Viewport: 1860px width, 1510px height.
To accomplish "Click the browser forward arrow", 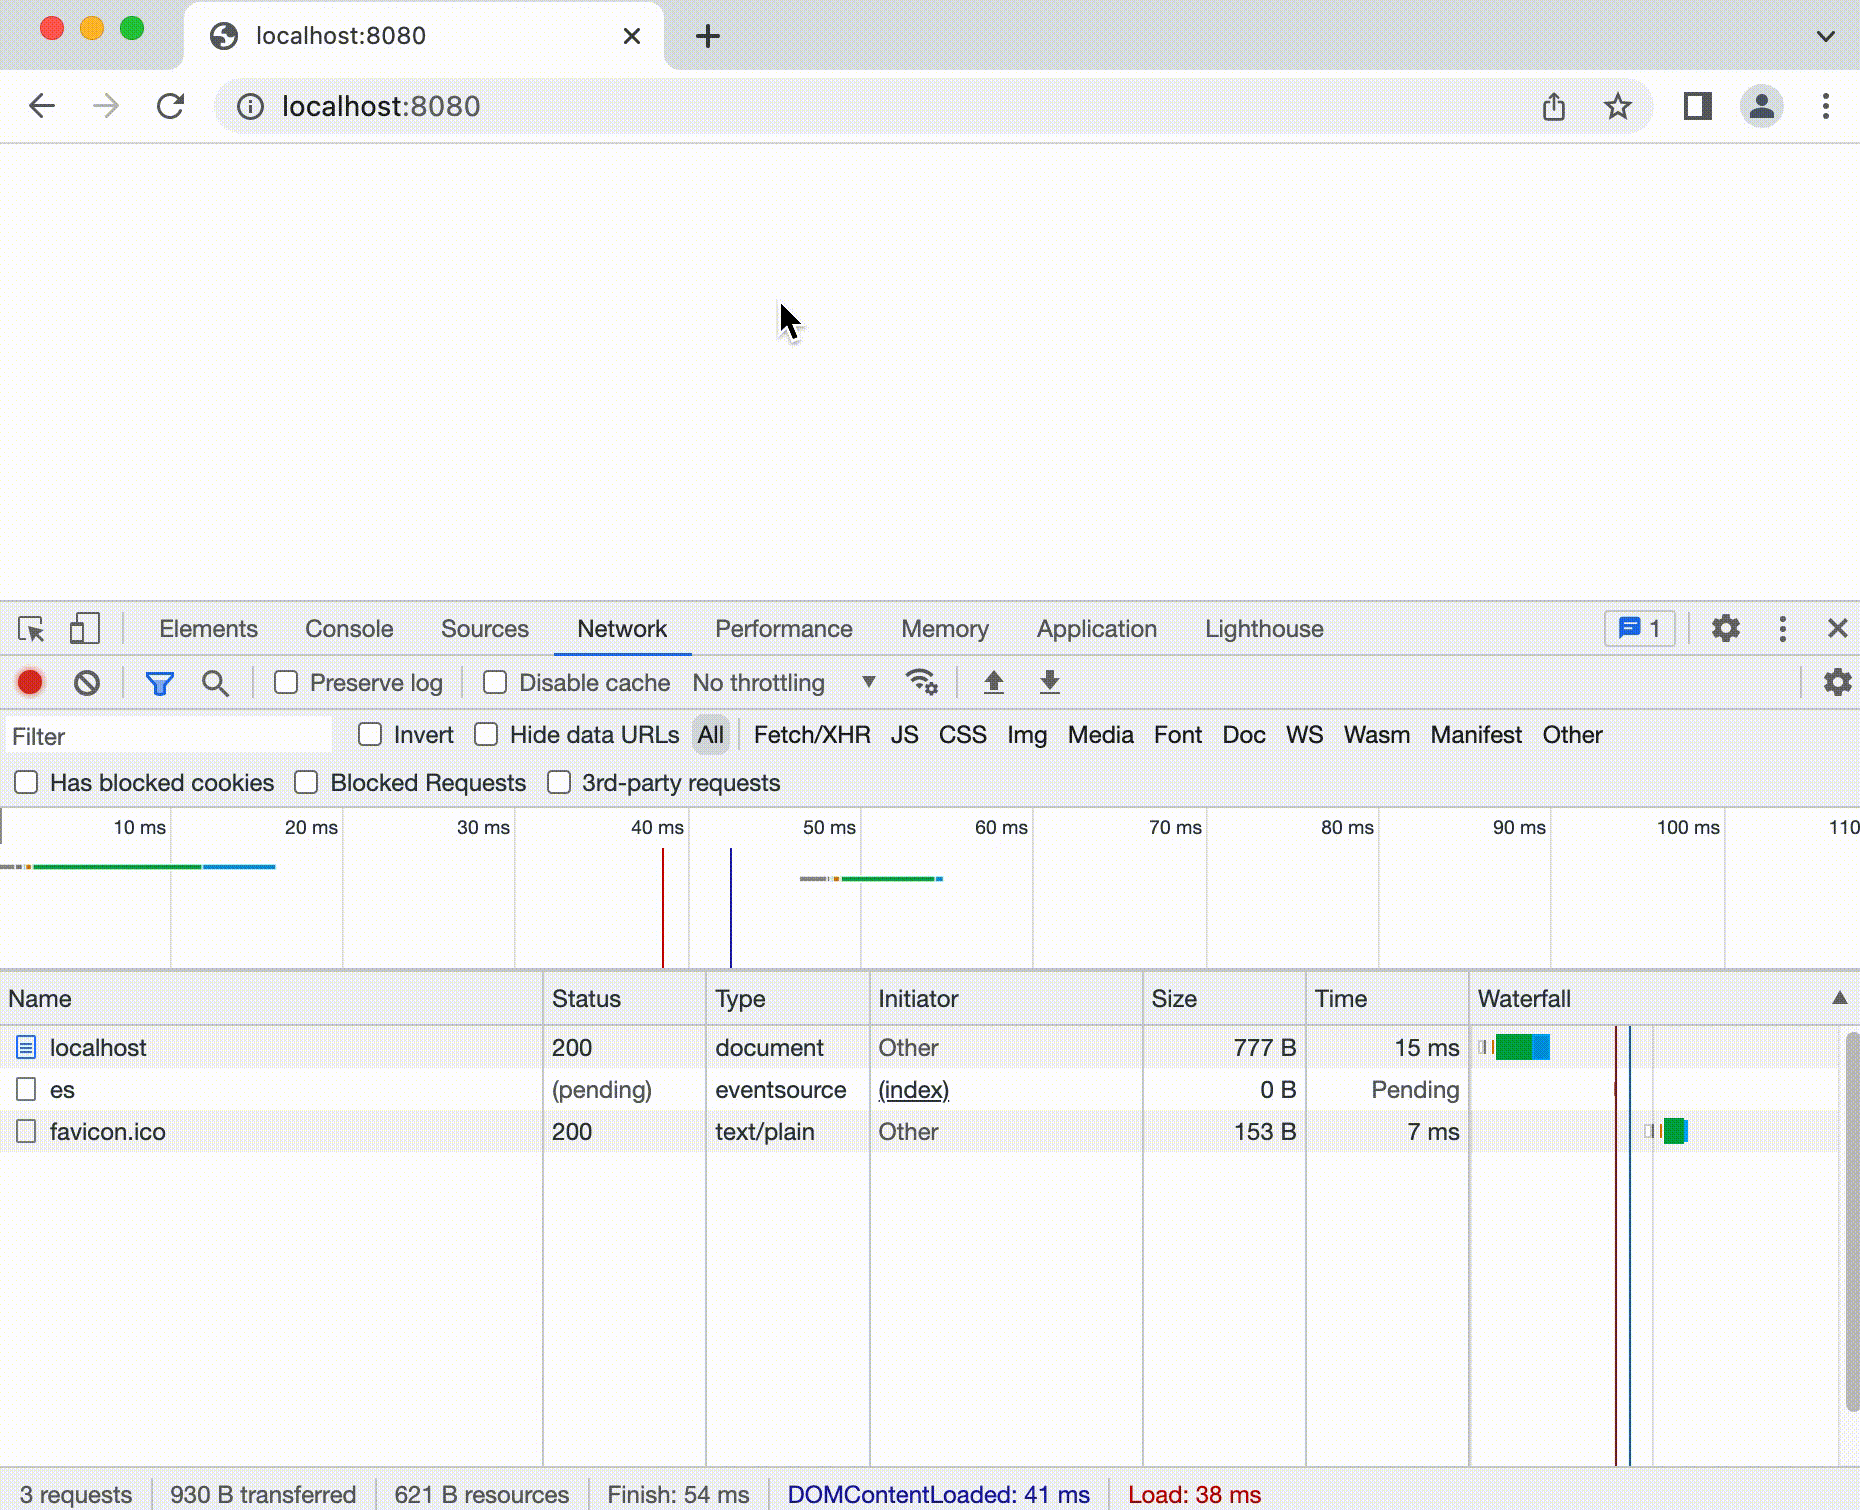I will point(106,106).
